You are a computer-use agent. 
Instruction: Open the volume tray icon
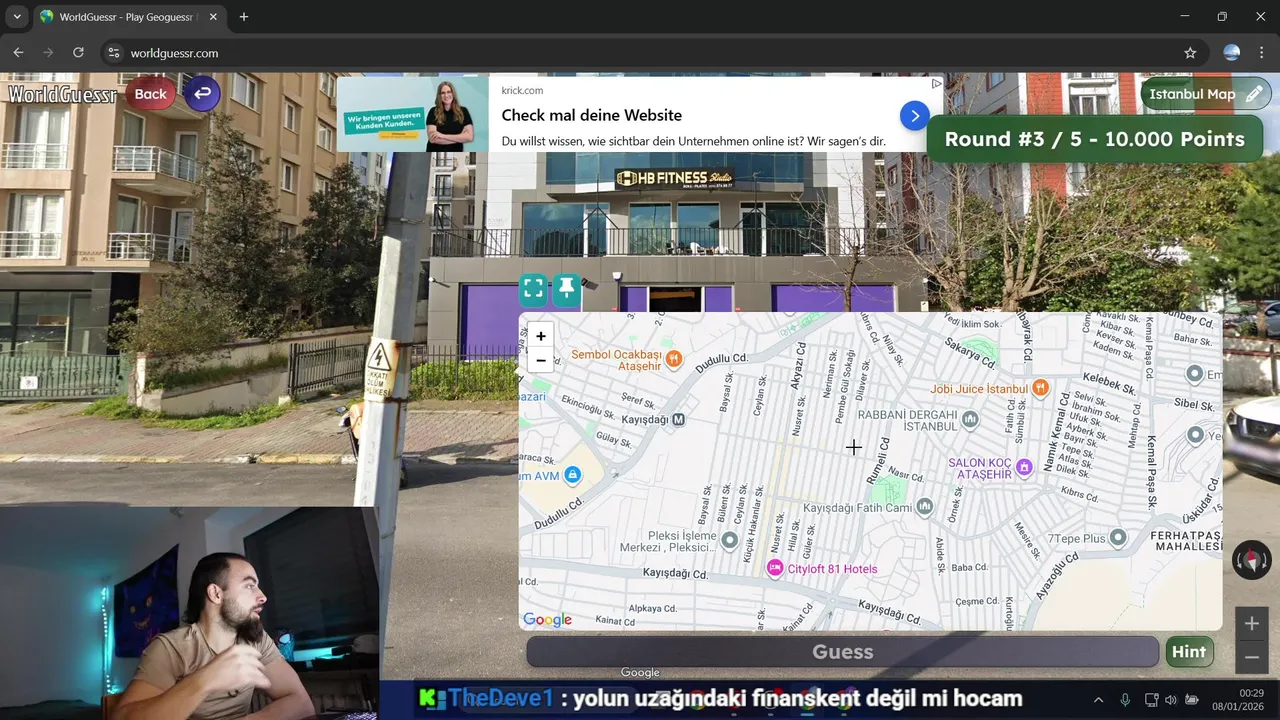1171,700
